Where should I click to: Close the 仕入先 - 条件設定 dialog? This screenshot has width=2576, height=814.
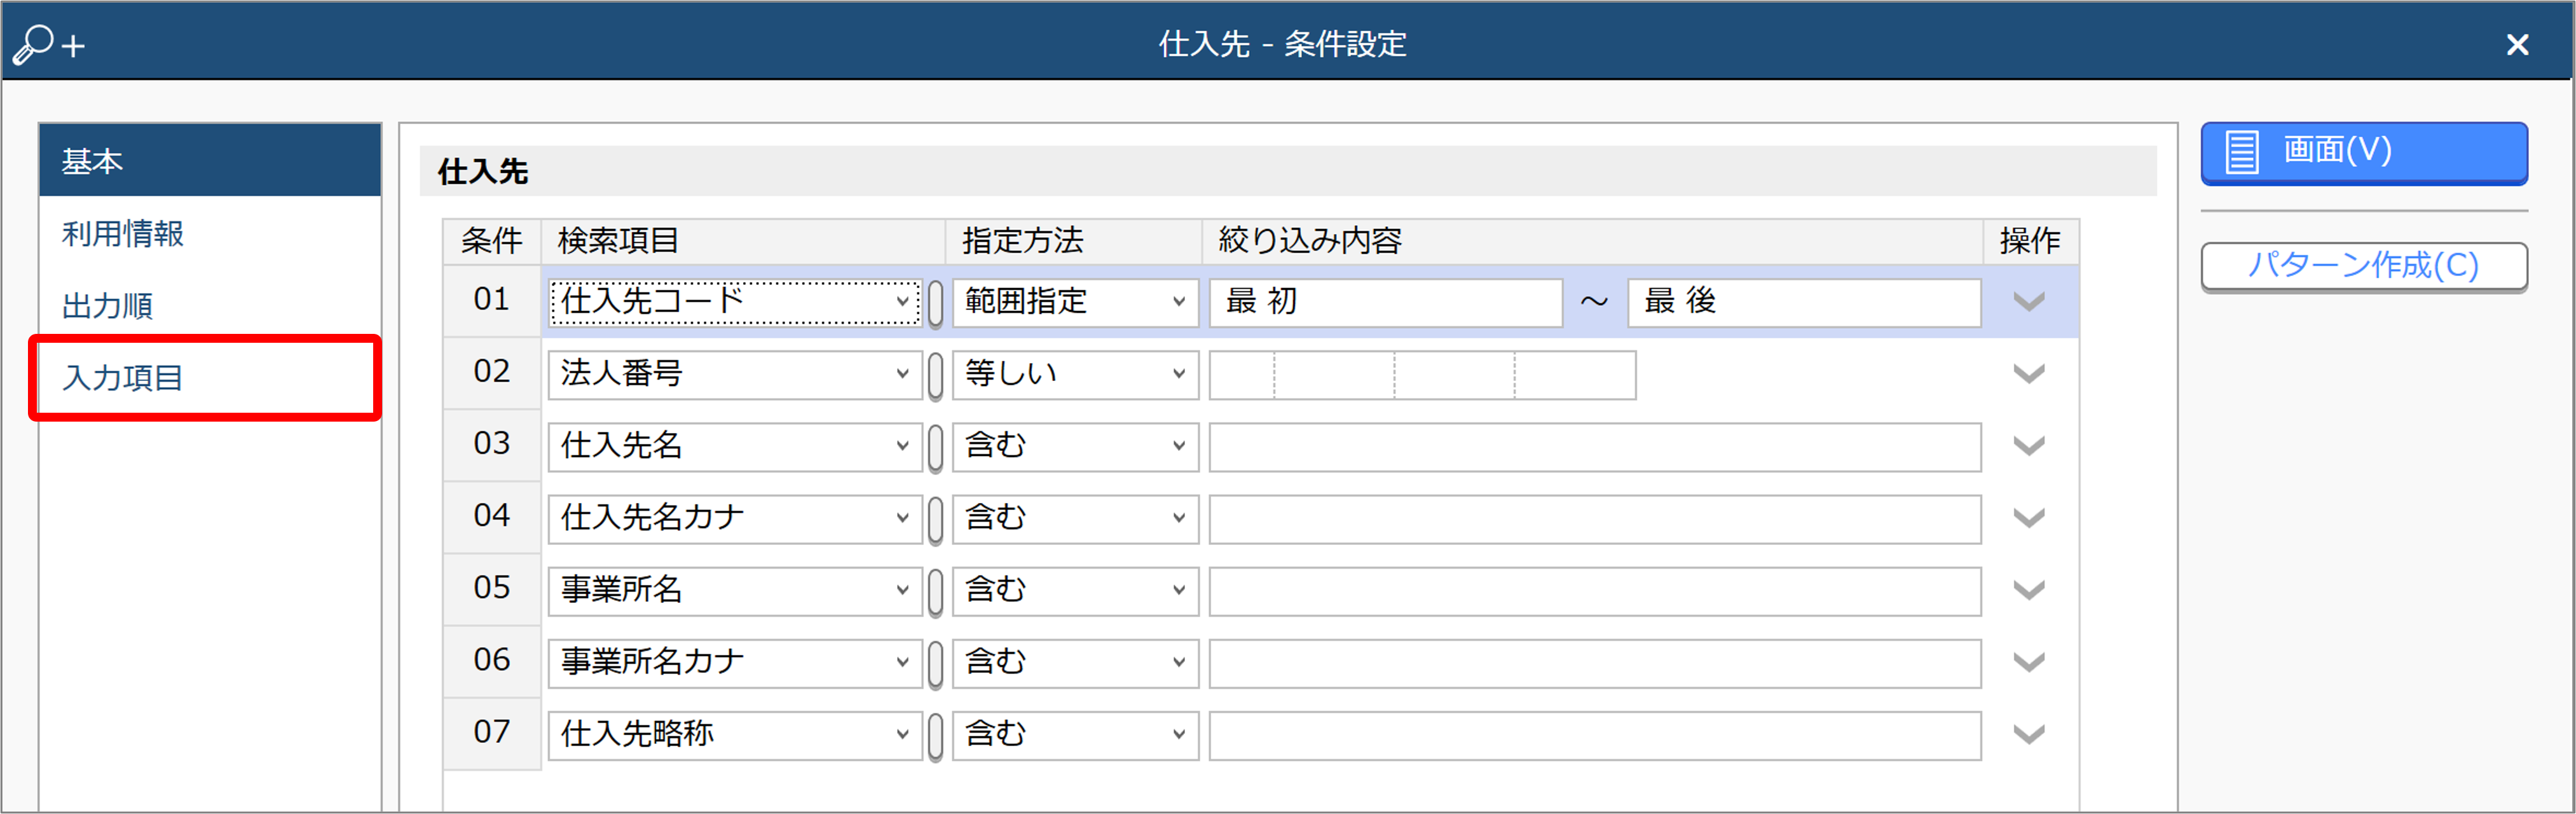2517,44
